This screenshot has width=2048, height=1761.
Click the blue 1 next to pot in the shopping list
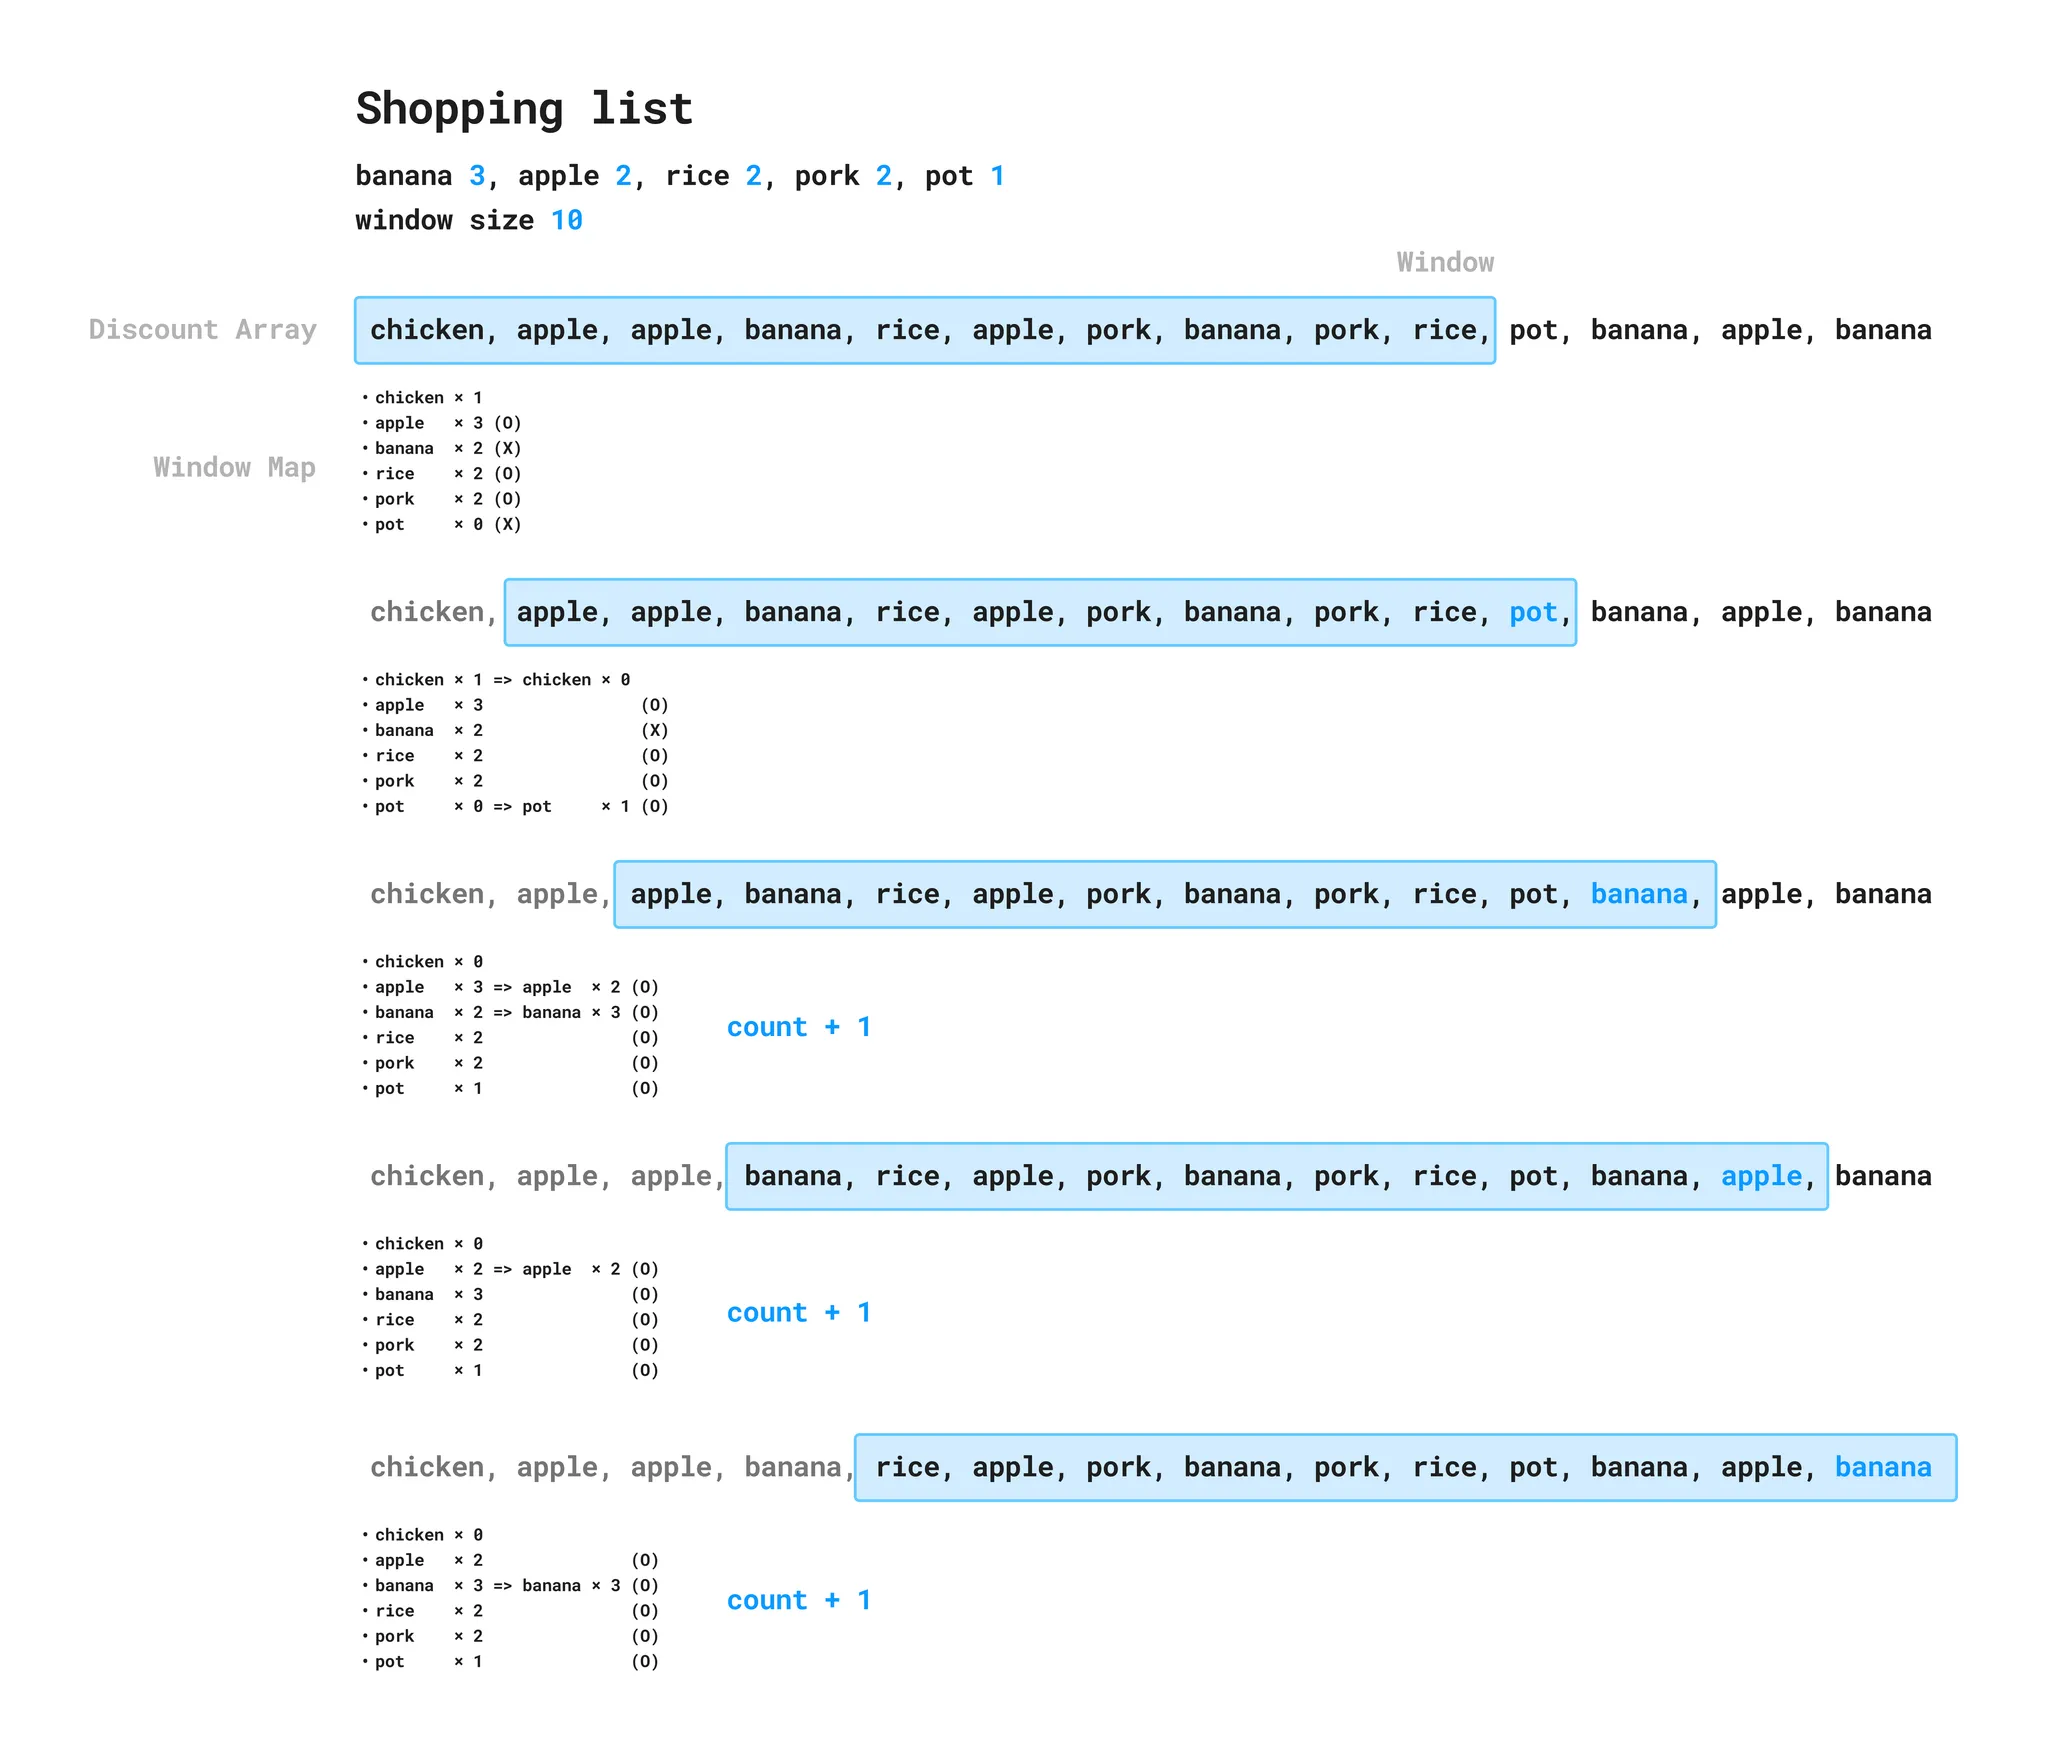point(997,176)
